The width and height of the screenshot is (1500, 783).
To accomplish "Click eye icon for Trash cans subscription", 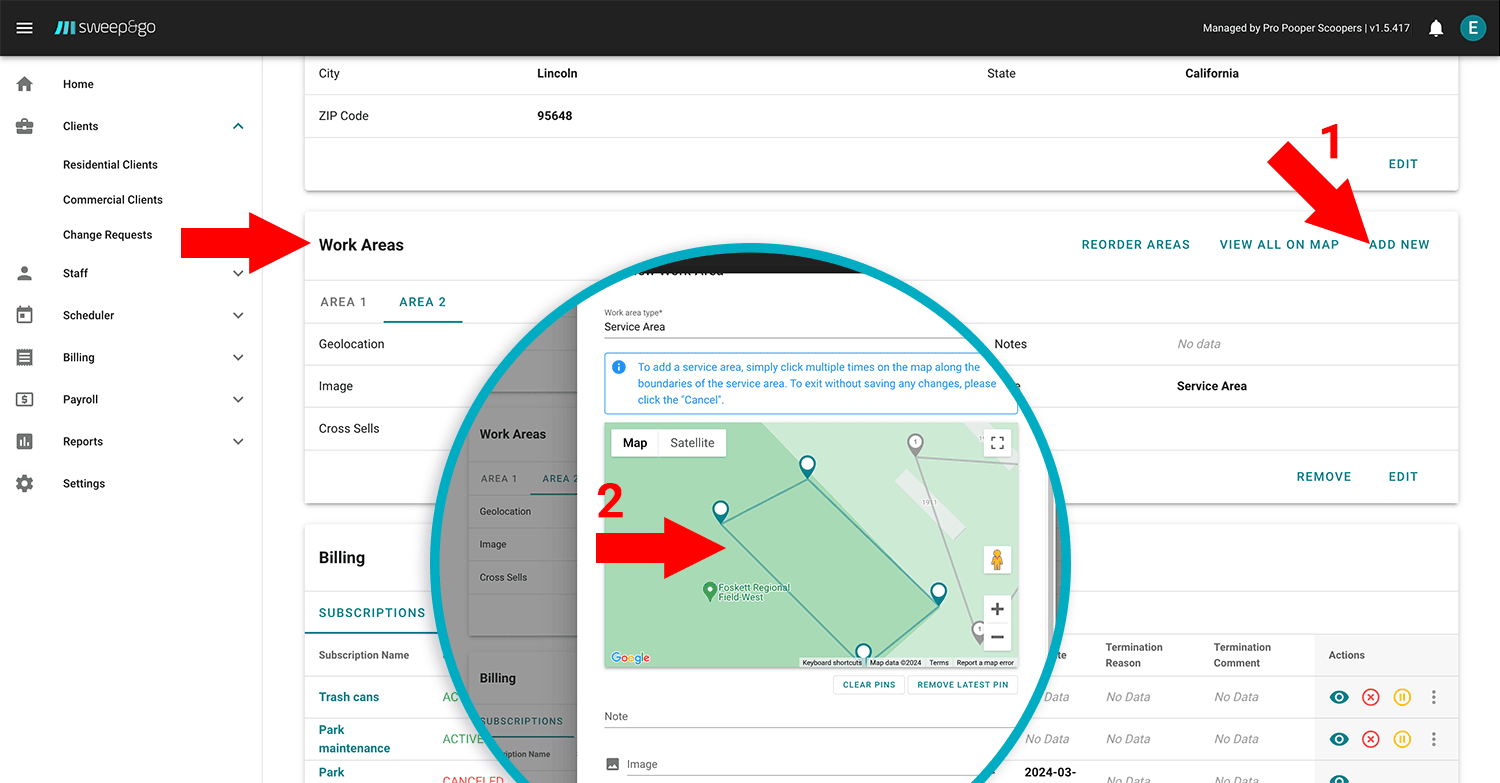I will [1339, 697].
